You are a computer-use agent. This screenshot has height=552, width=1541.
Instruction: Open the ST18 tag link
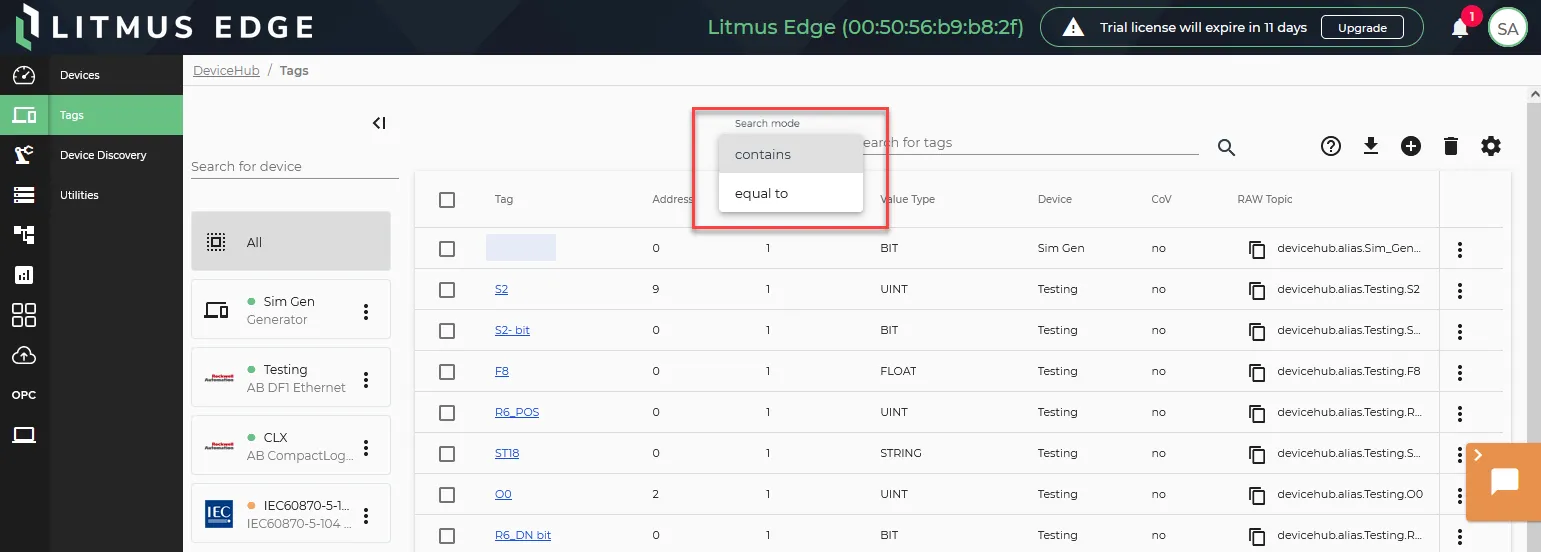point(507,453)
